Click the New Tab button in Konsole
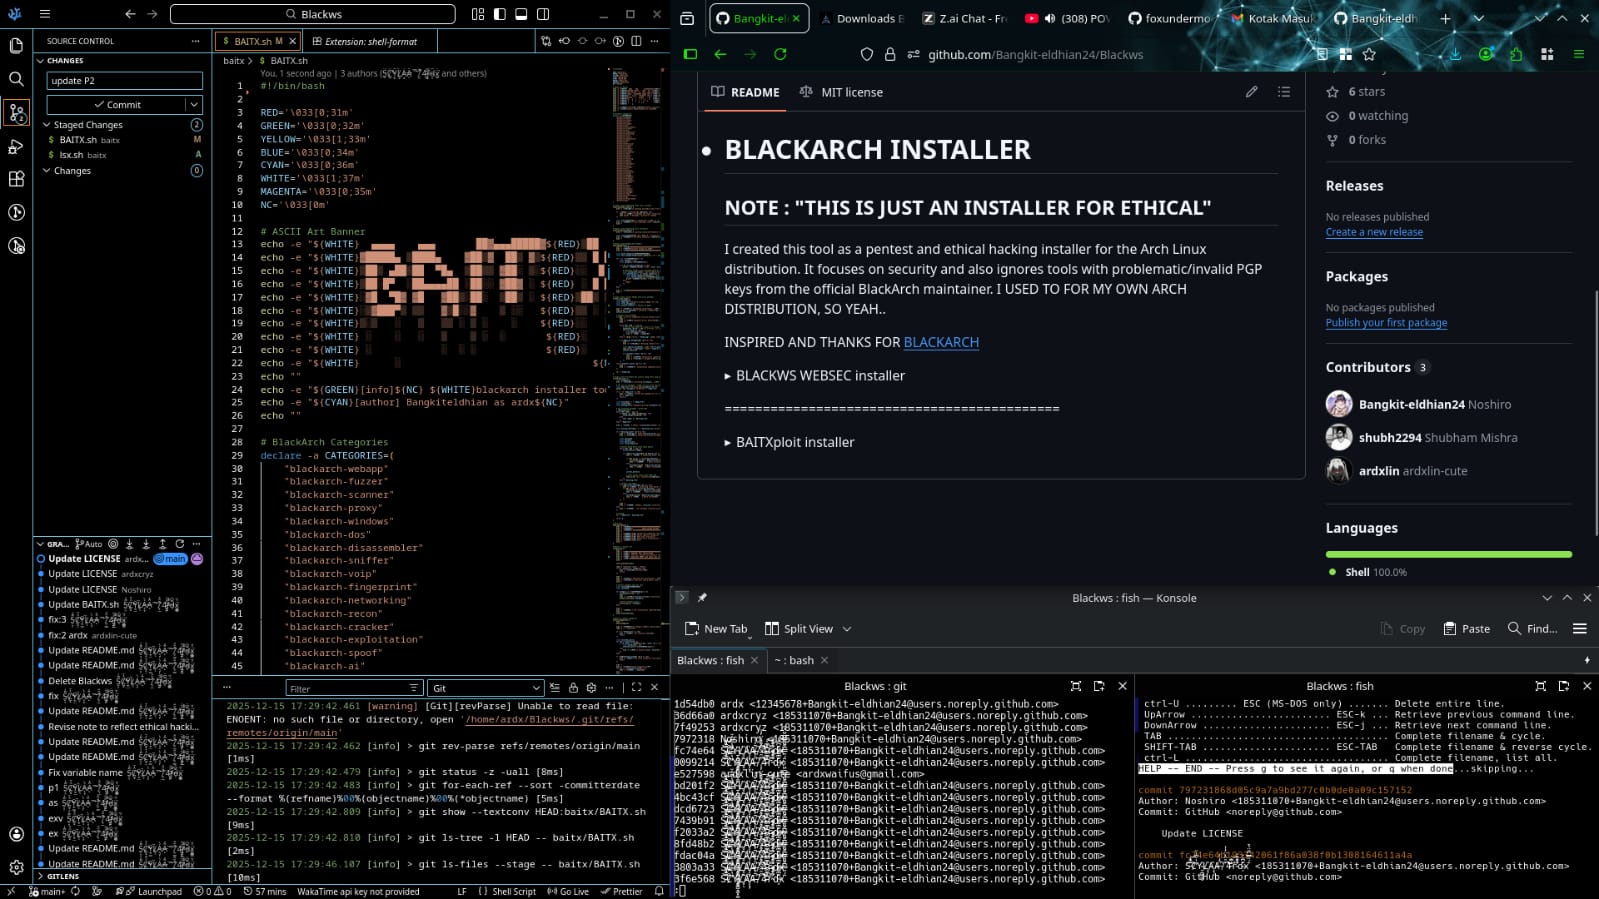Image resolution: width=1599 pixels, height=899 pixels. (716, 629)
